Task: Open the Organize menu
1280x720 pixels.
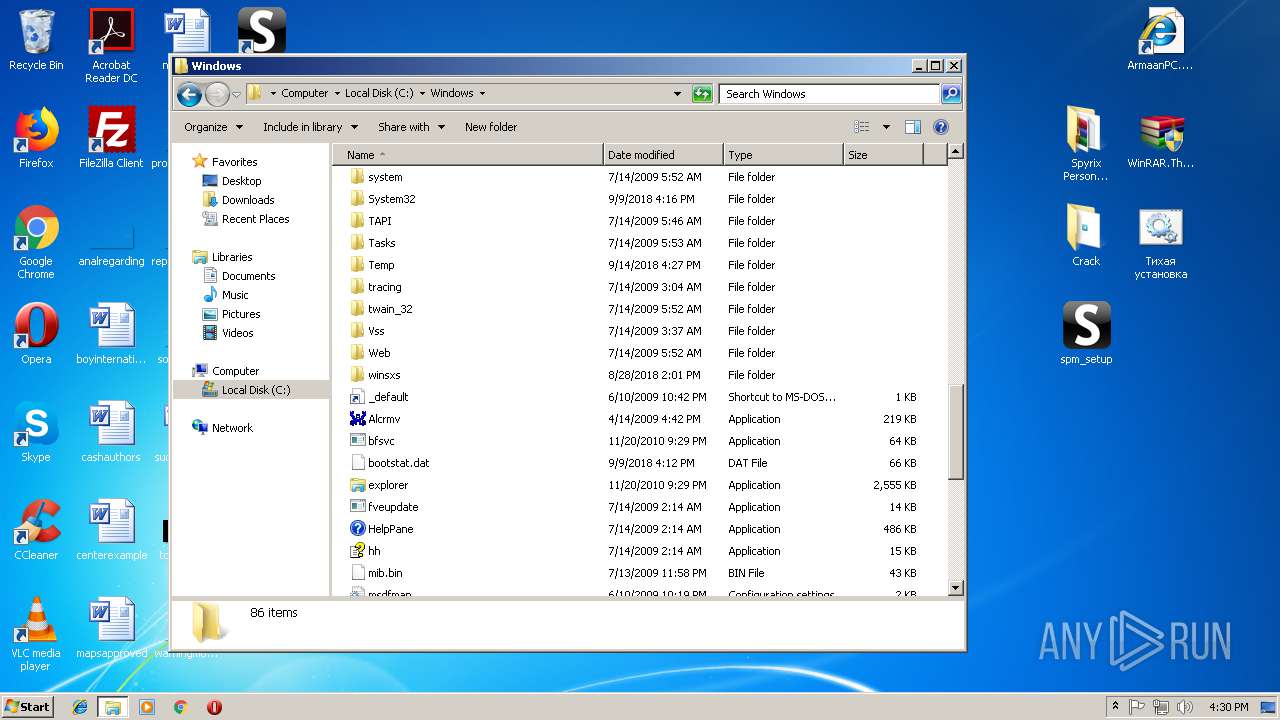Action: [x=213, y=127]
